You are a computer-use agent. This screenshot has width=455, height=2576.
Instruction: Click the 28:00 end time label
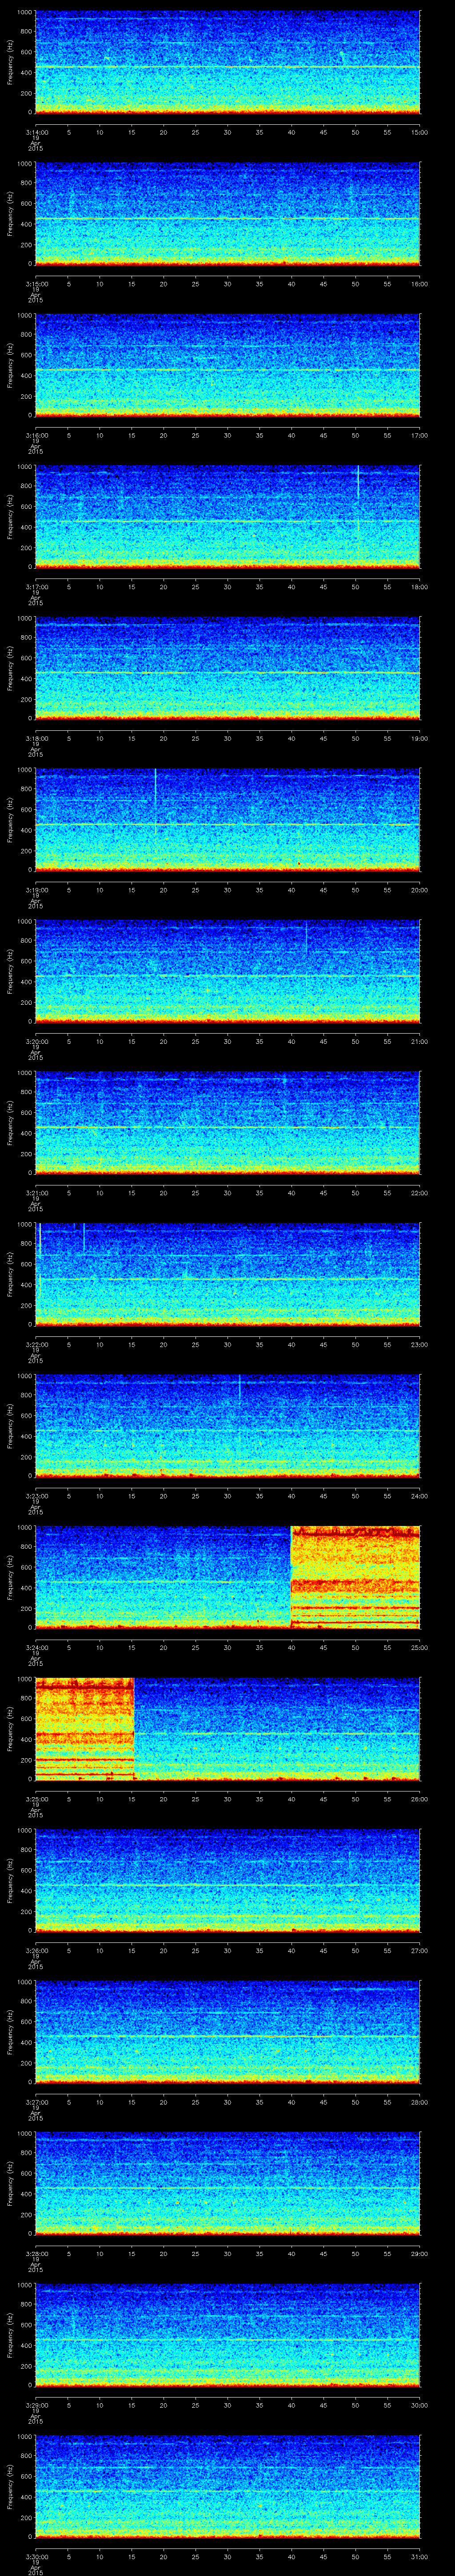(x=420, y=2102)
